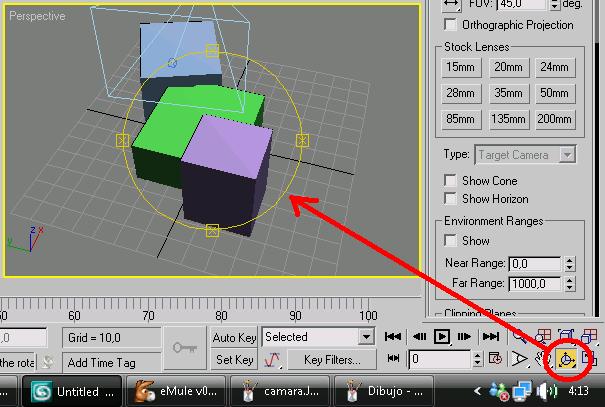The height and width of the screenshot is (407, 605).
Task: Select the Field-of-View tool icon
Action: [519, 359]
